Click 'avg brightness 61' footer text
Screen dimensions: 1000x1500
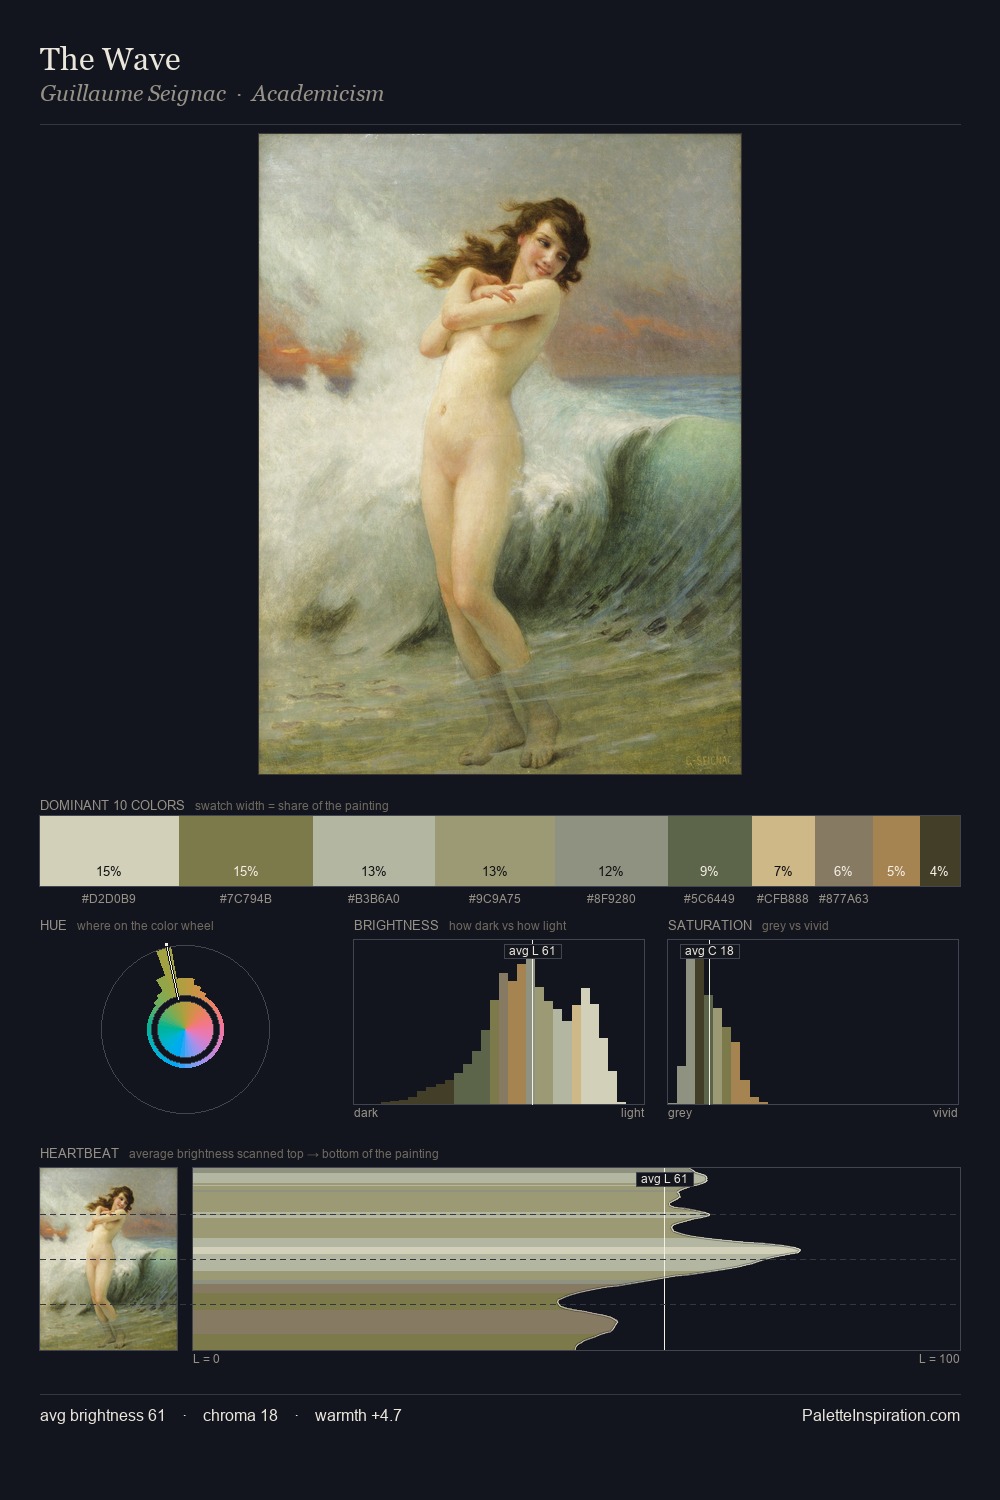pyautogui.click(x=102, y=1415)
